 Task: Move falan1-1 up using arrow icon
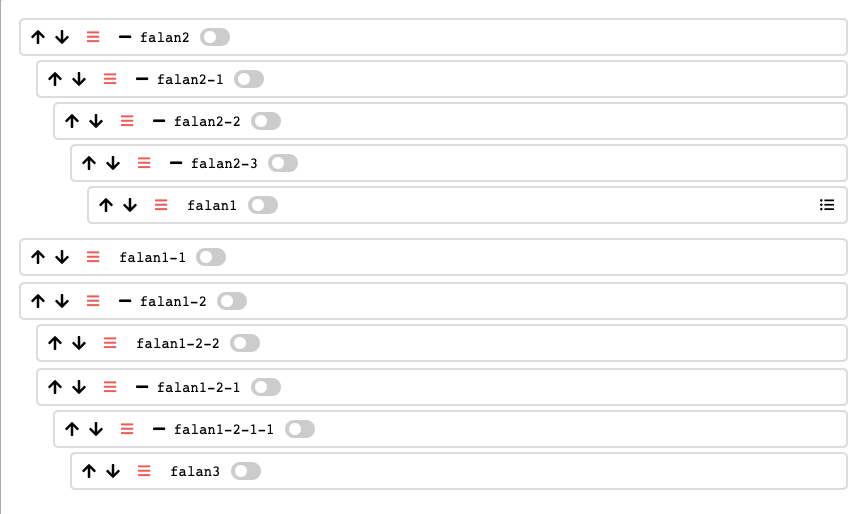(38, 257)
